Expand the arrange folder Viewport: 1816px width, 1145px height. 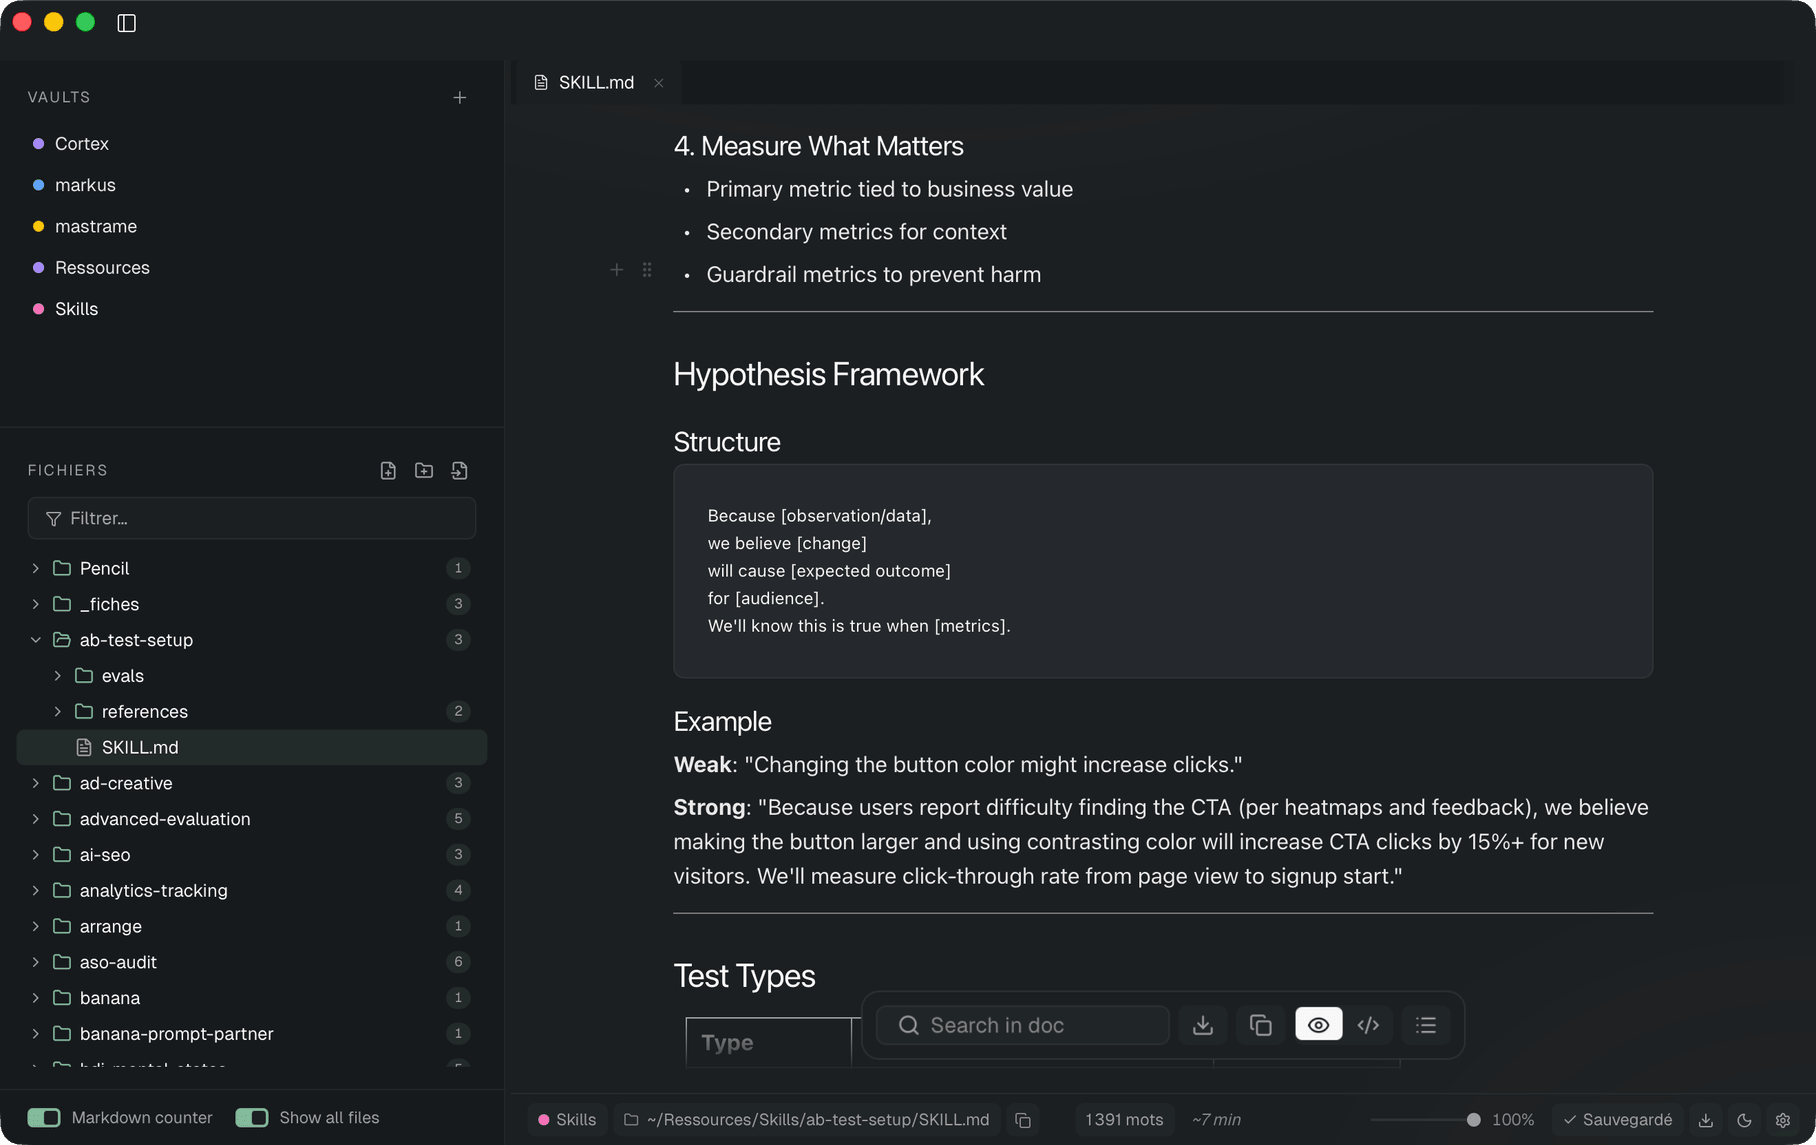point(36,926)
